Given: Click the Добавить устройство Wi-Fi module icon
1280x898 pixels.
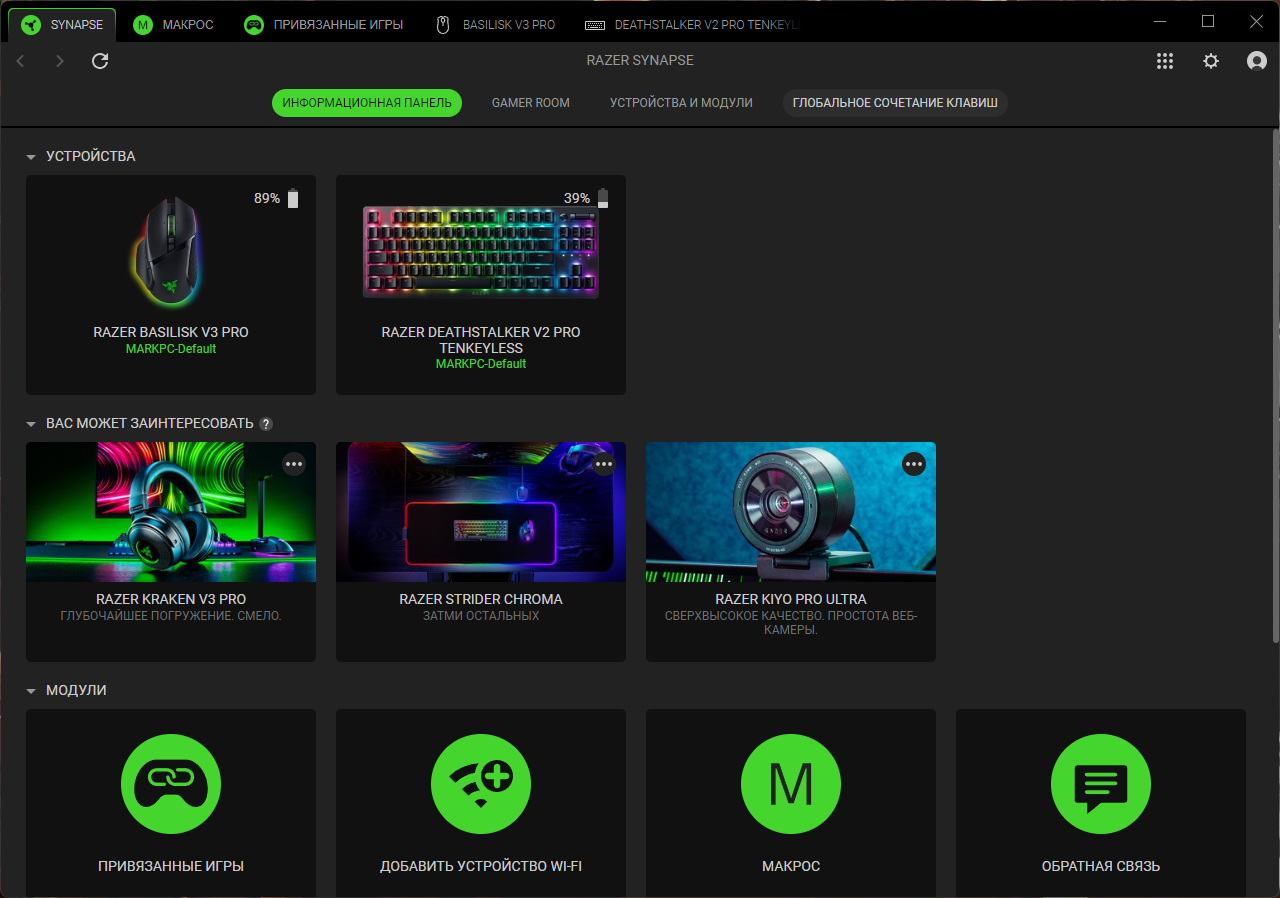Looking at the screenshot, I should (481, 785).
